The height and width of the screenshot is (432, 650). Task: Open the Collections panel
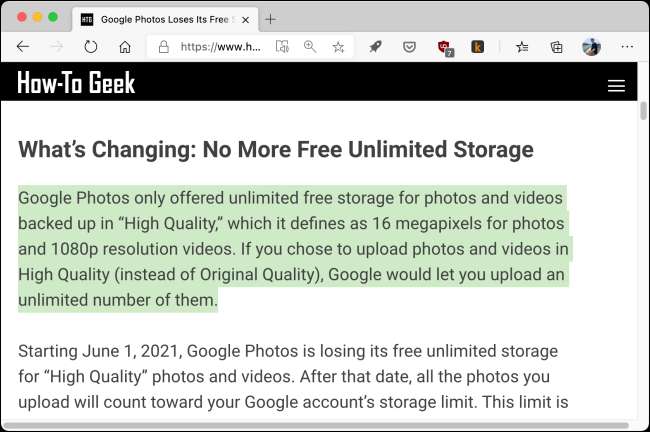pos(556,47)
